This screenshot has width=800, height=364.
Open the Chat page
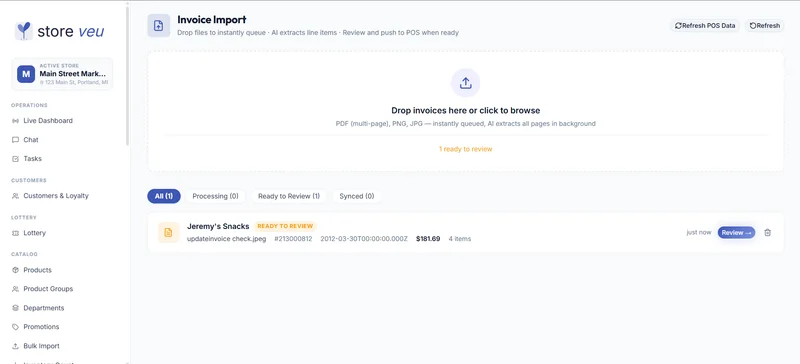point(31,140)
